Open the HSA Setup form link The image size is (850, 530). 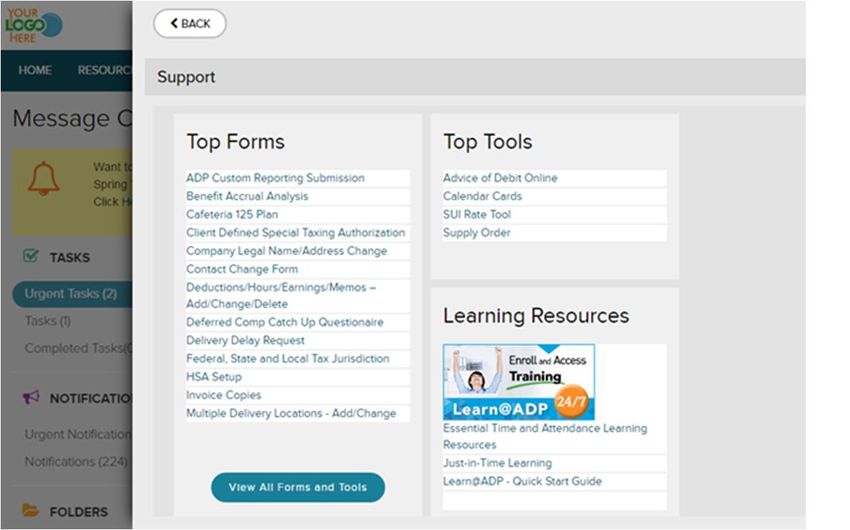pyautogui.click(x=214, y=377)
